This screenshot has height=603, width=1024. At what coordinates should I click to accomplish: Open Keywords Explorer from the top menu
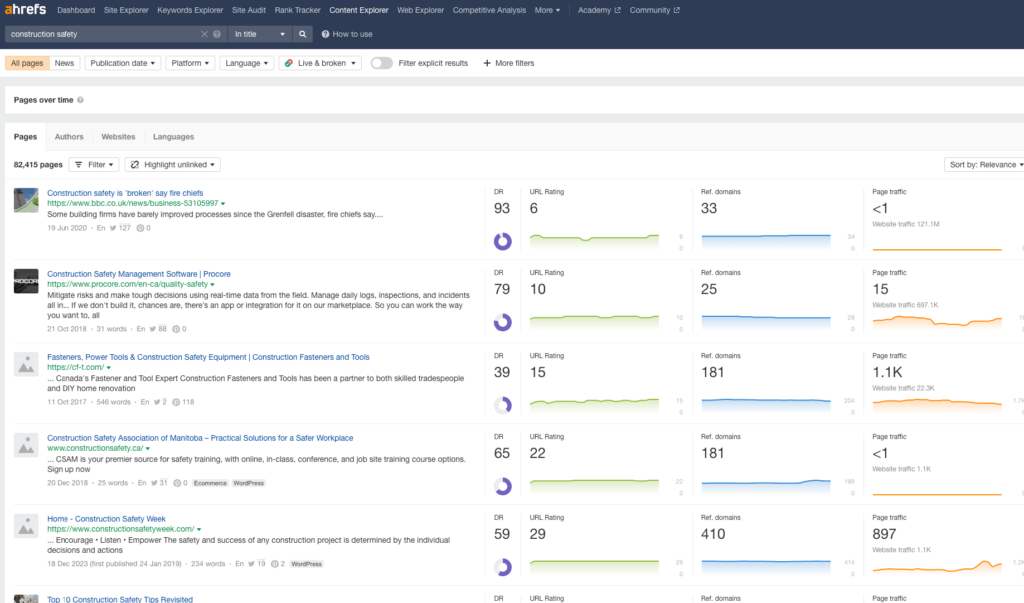pyautogui.click(x=190, y=10)
